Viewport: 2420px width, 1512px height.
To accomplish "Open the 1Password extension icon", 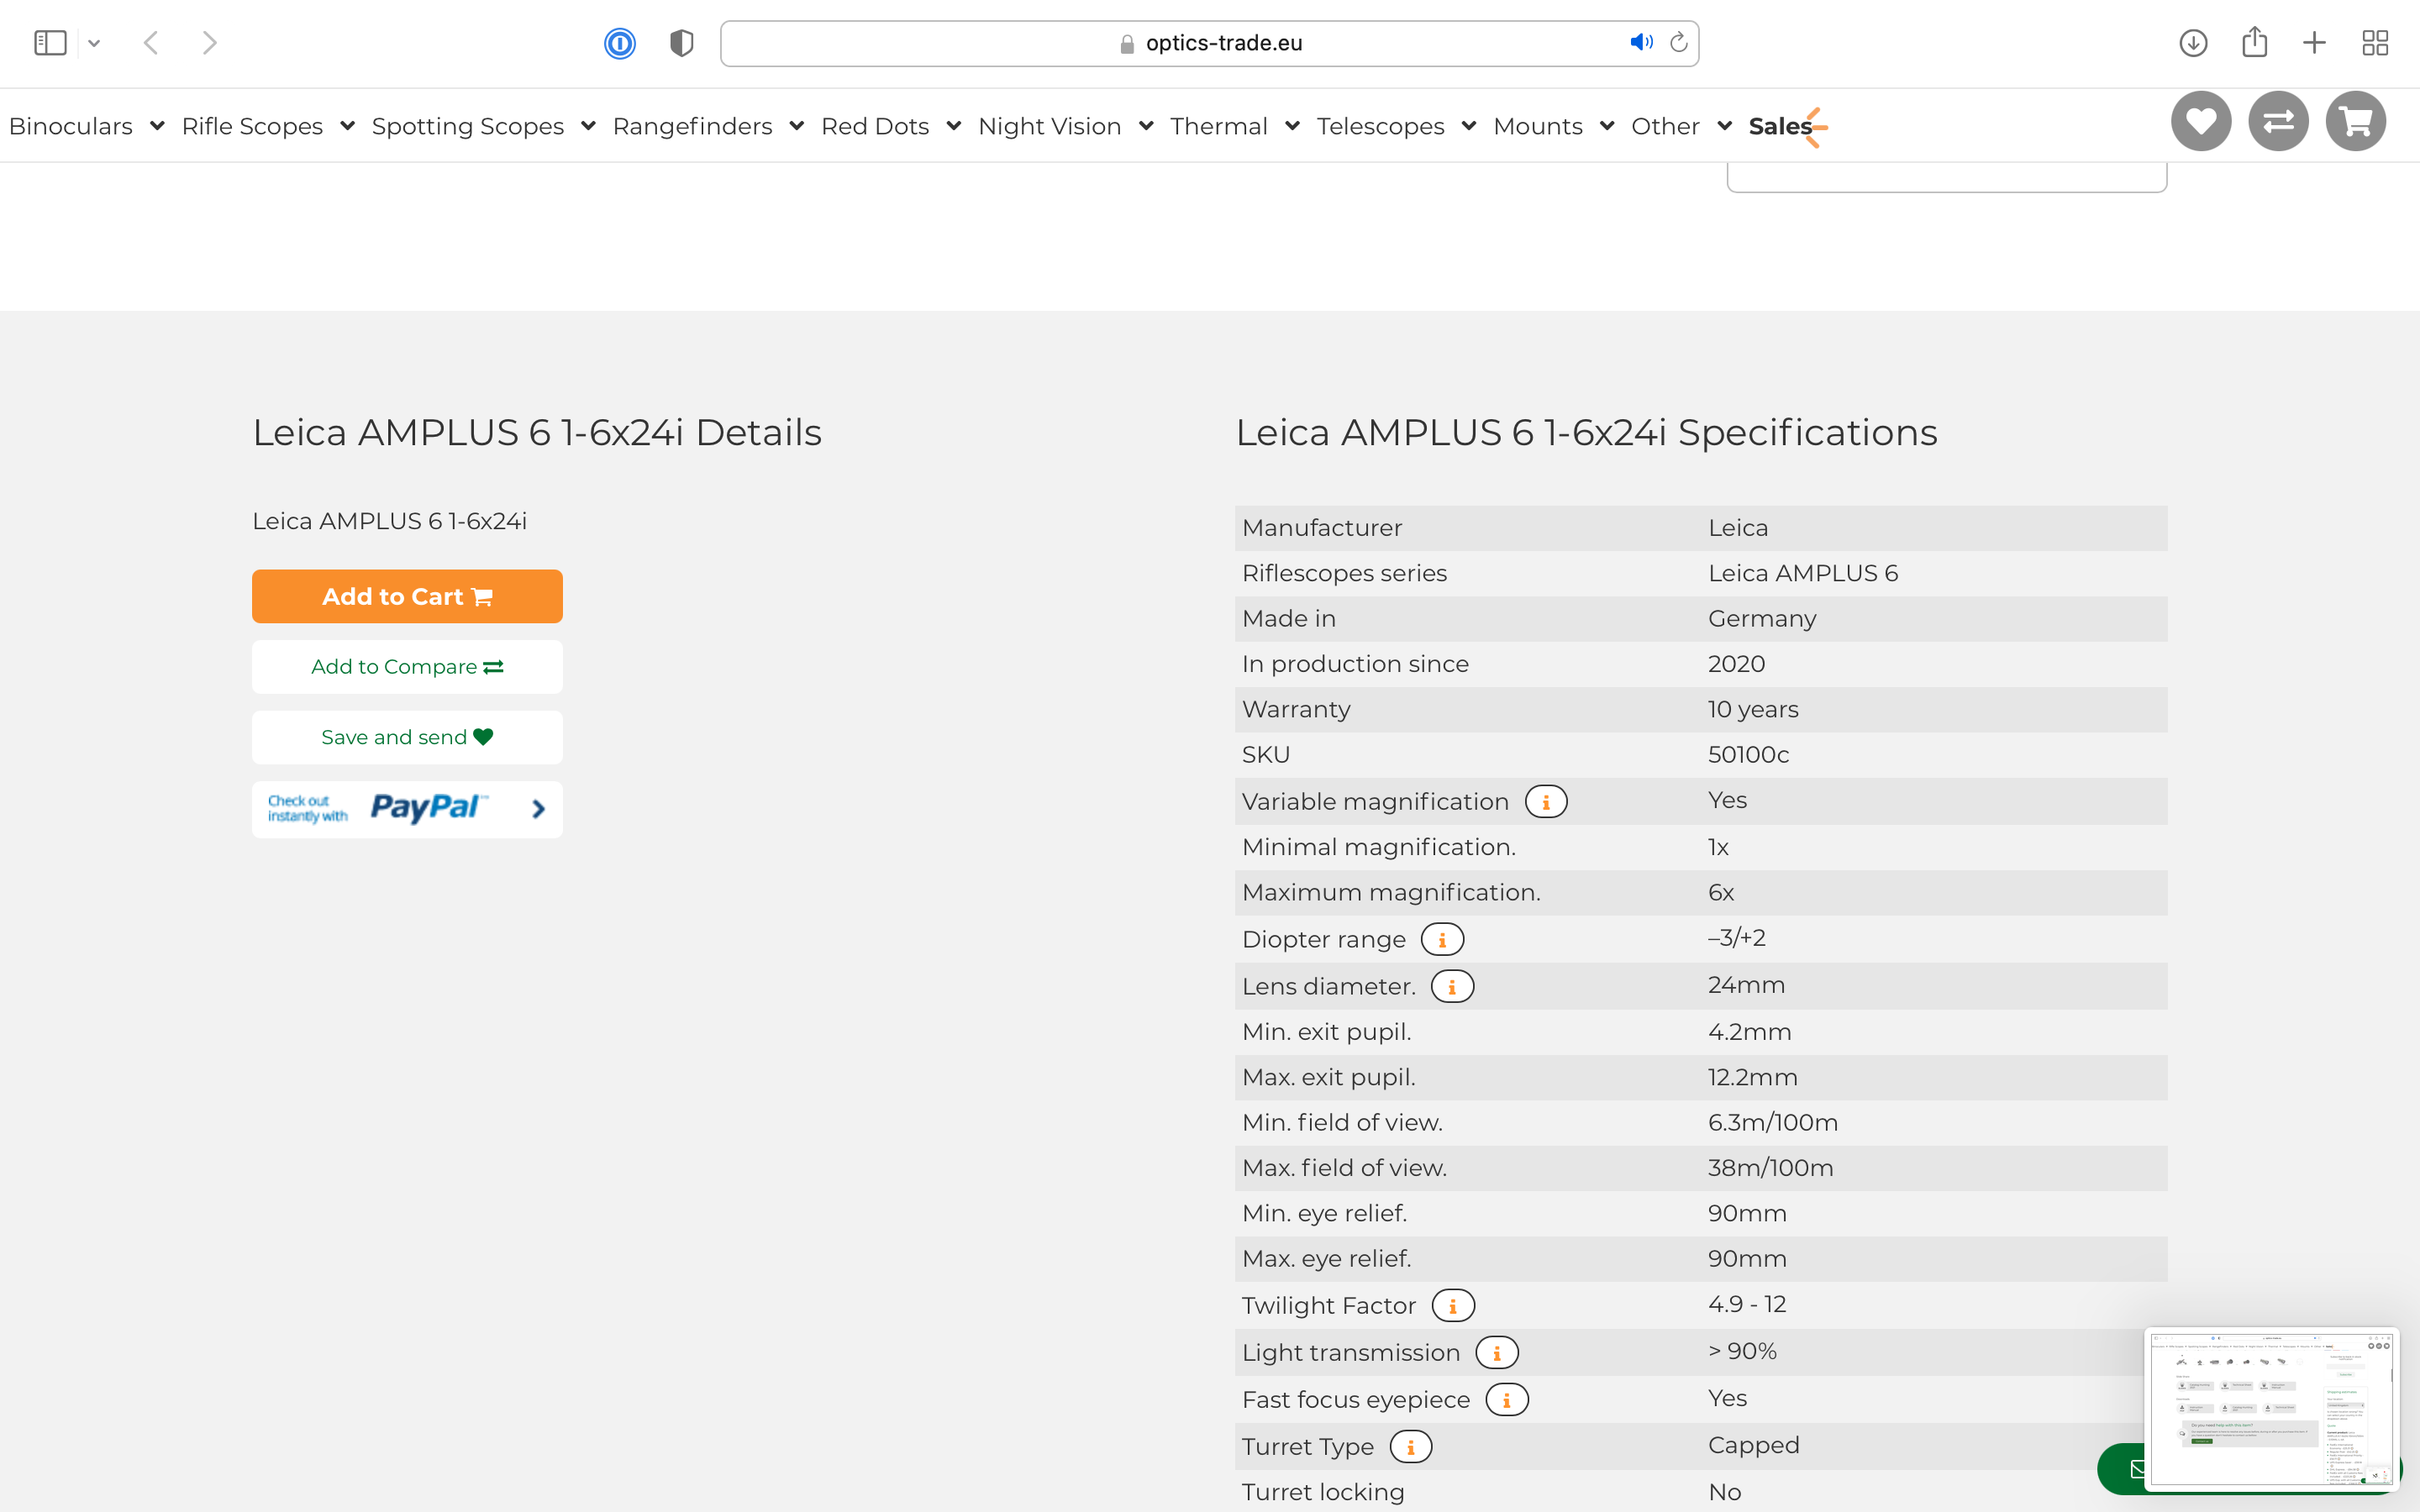I will [x=620, y=43].
